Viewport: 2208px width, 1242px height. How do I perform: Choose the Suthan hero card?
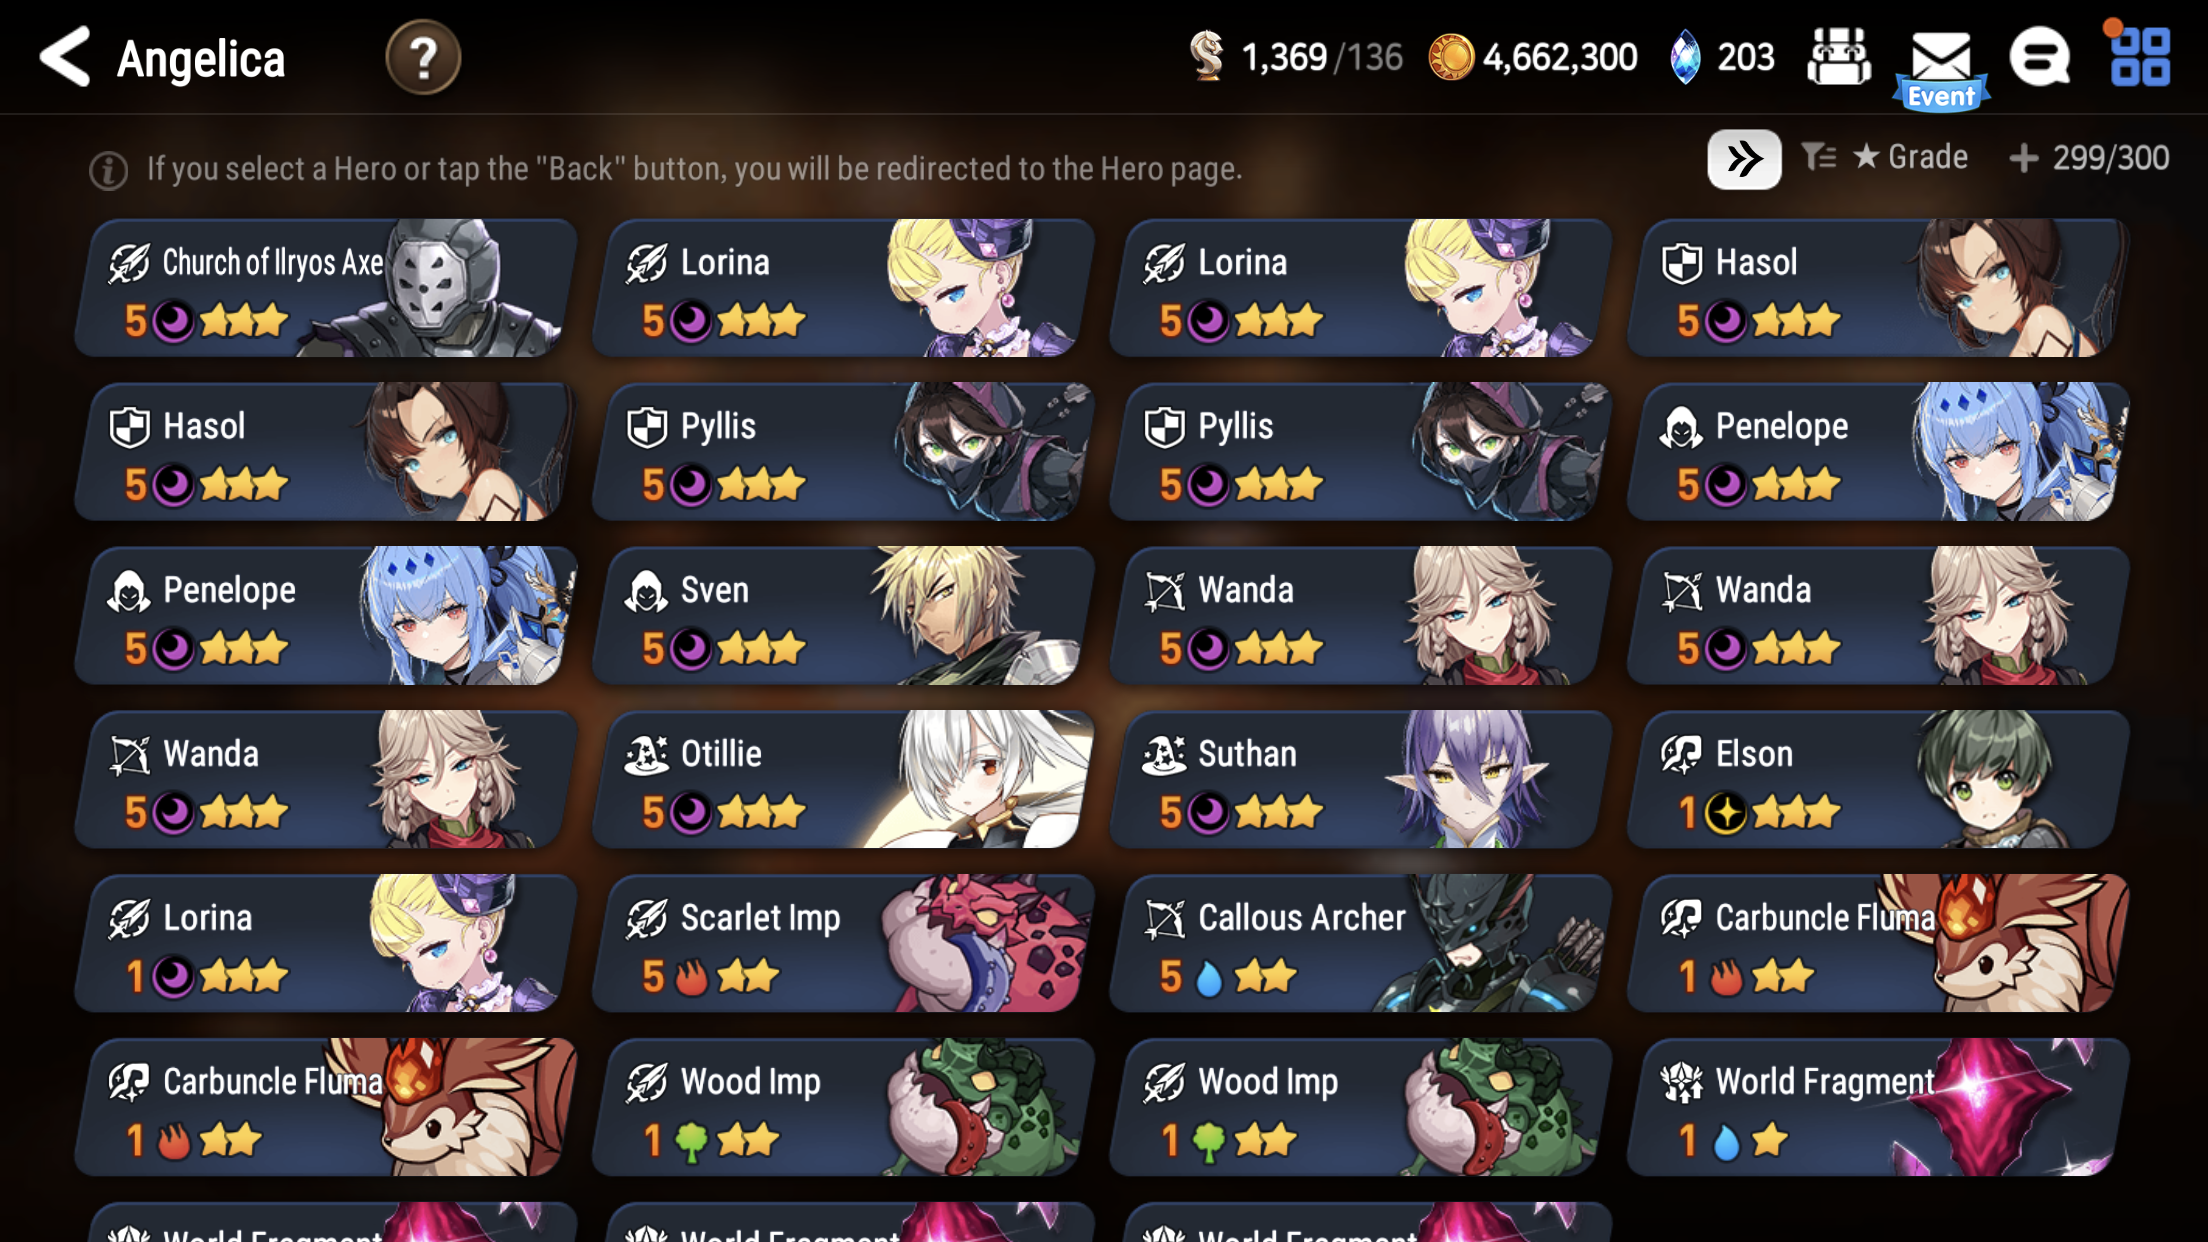pyautogui.click(x=1360, y=780)
